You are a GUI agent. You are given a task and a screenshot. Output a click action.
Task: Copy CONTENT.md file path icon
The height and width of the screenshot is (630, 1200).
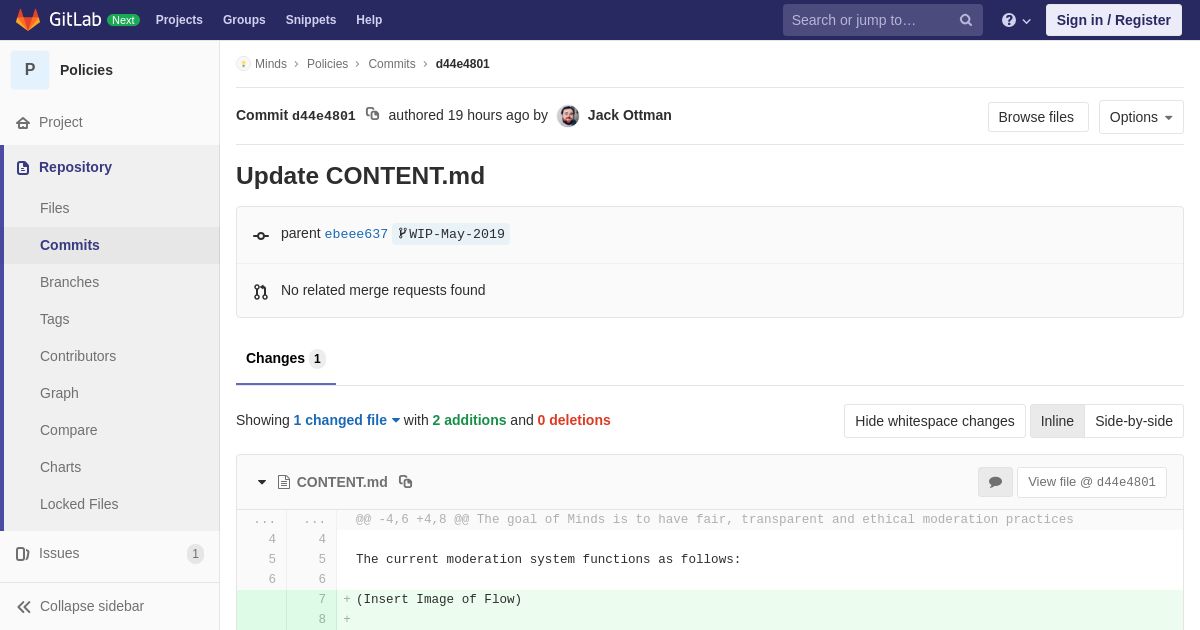click(x=406, y=482)
